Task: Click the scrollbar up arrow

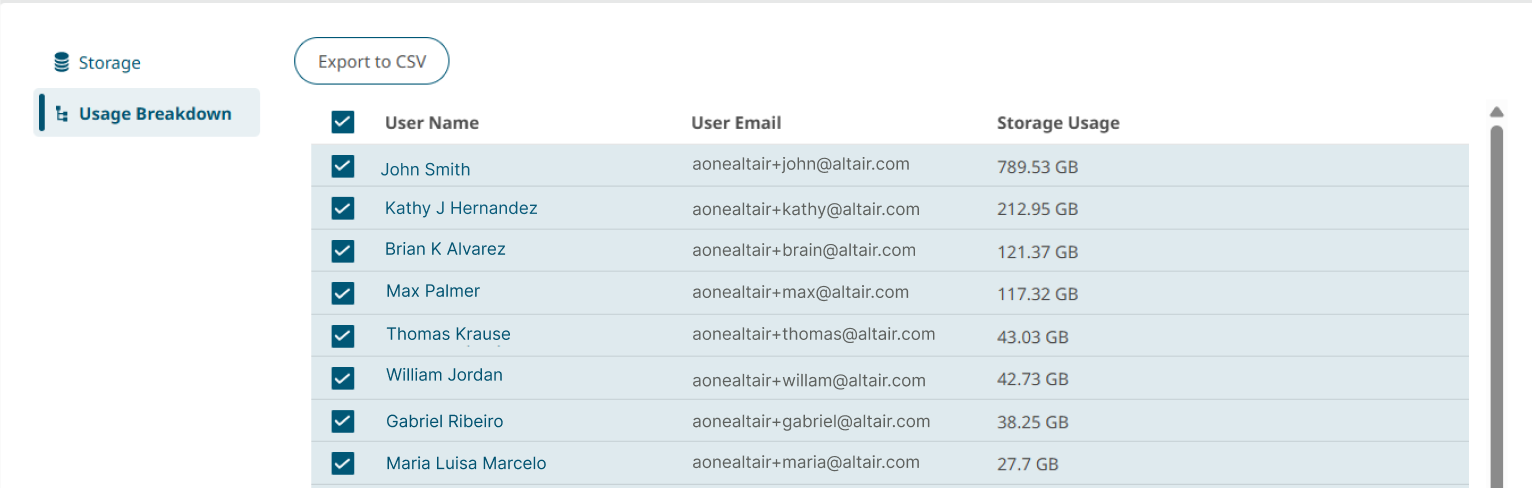Action: tap(1497, 112)
